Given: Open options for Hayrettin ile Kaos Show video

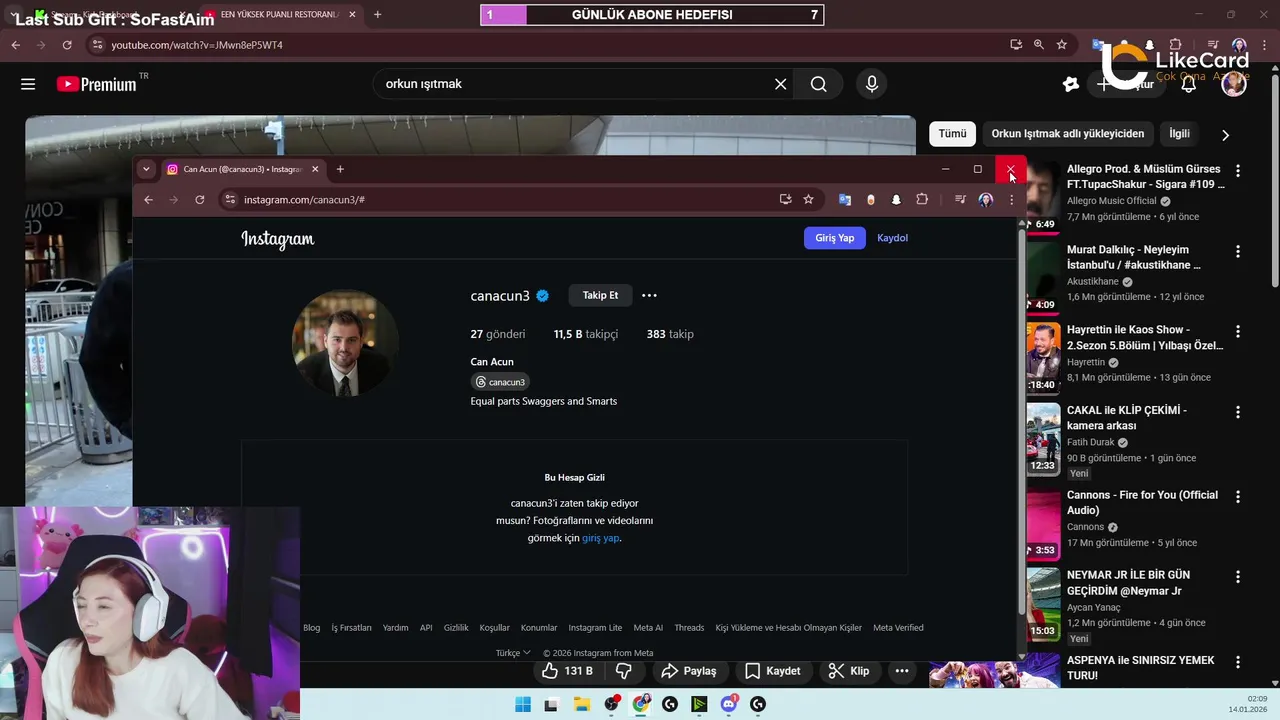Looking at the screenshot, I should click(1238, 332).
